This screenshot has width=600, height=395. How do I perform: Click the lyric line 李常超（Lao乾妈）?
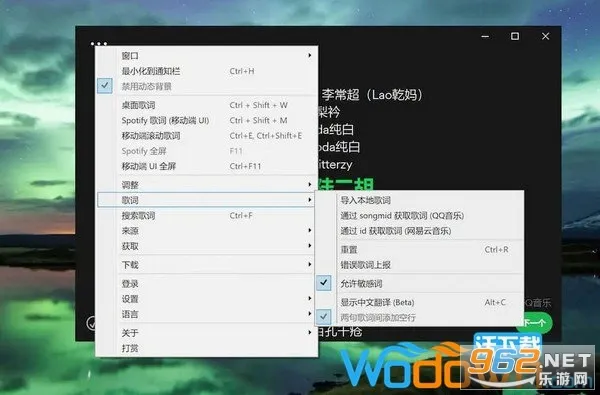(372, 95)
